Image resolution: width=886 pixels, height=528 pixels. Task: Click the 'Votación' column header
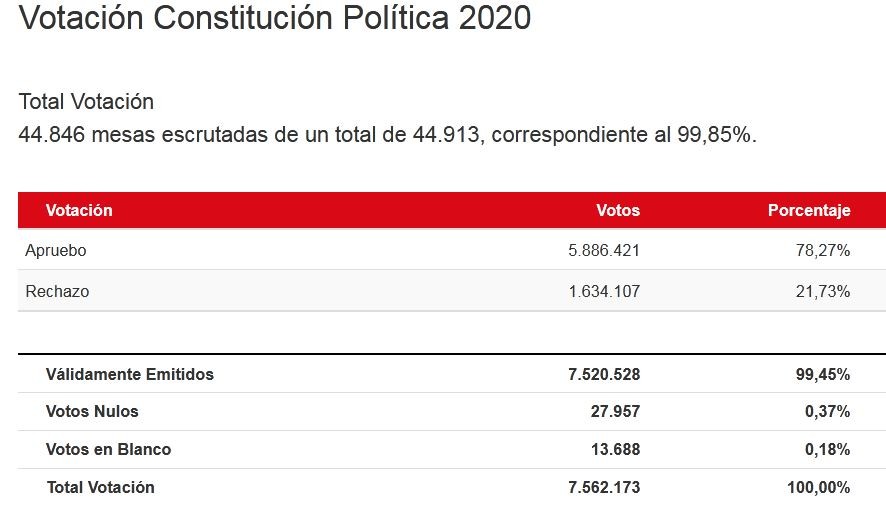[79, 210]
